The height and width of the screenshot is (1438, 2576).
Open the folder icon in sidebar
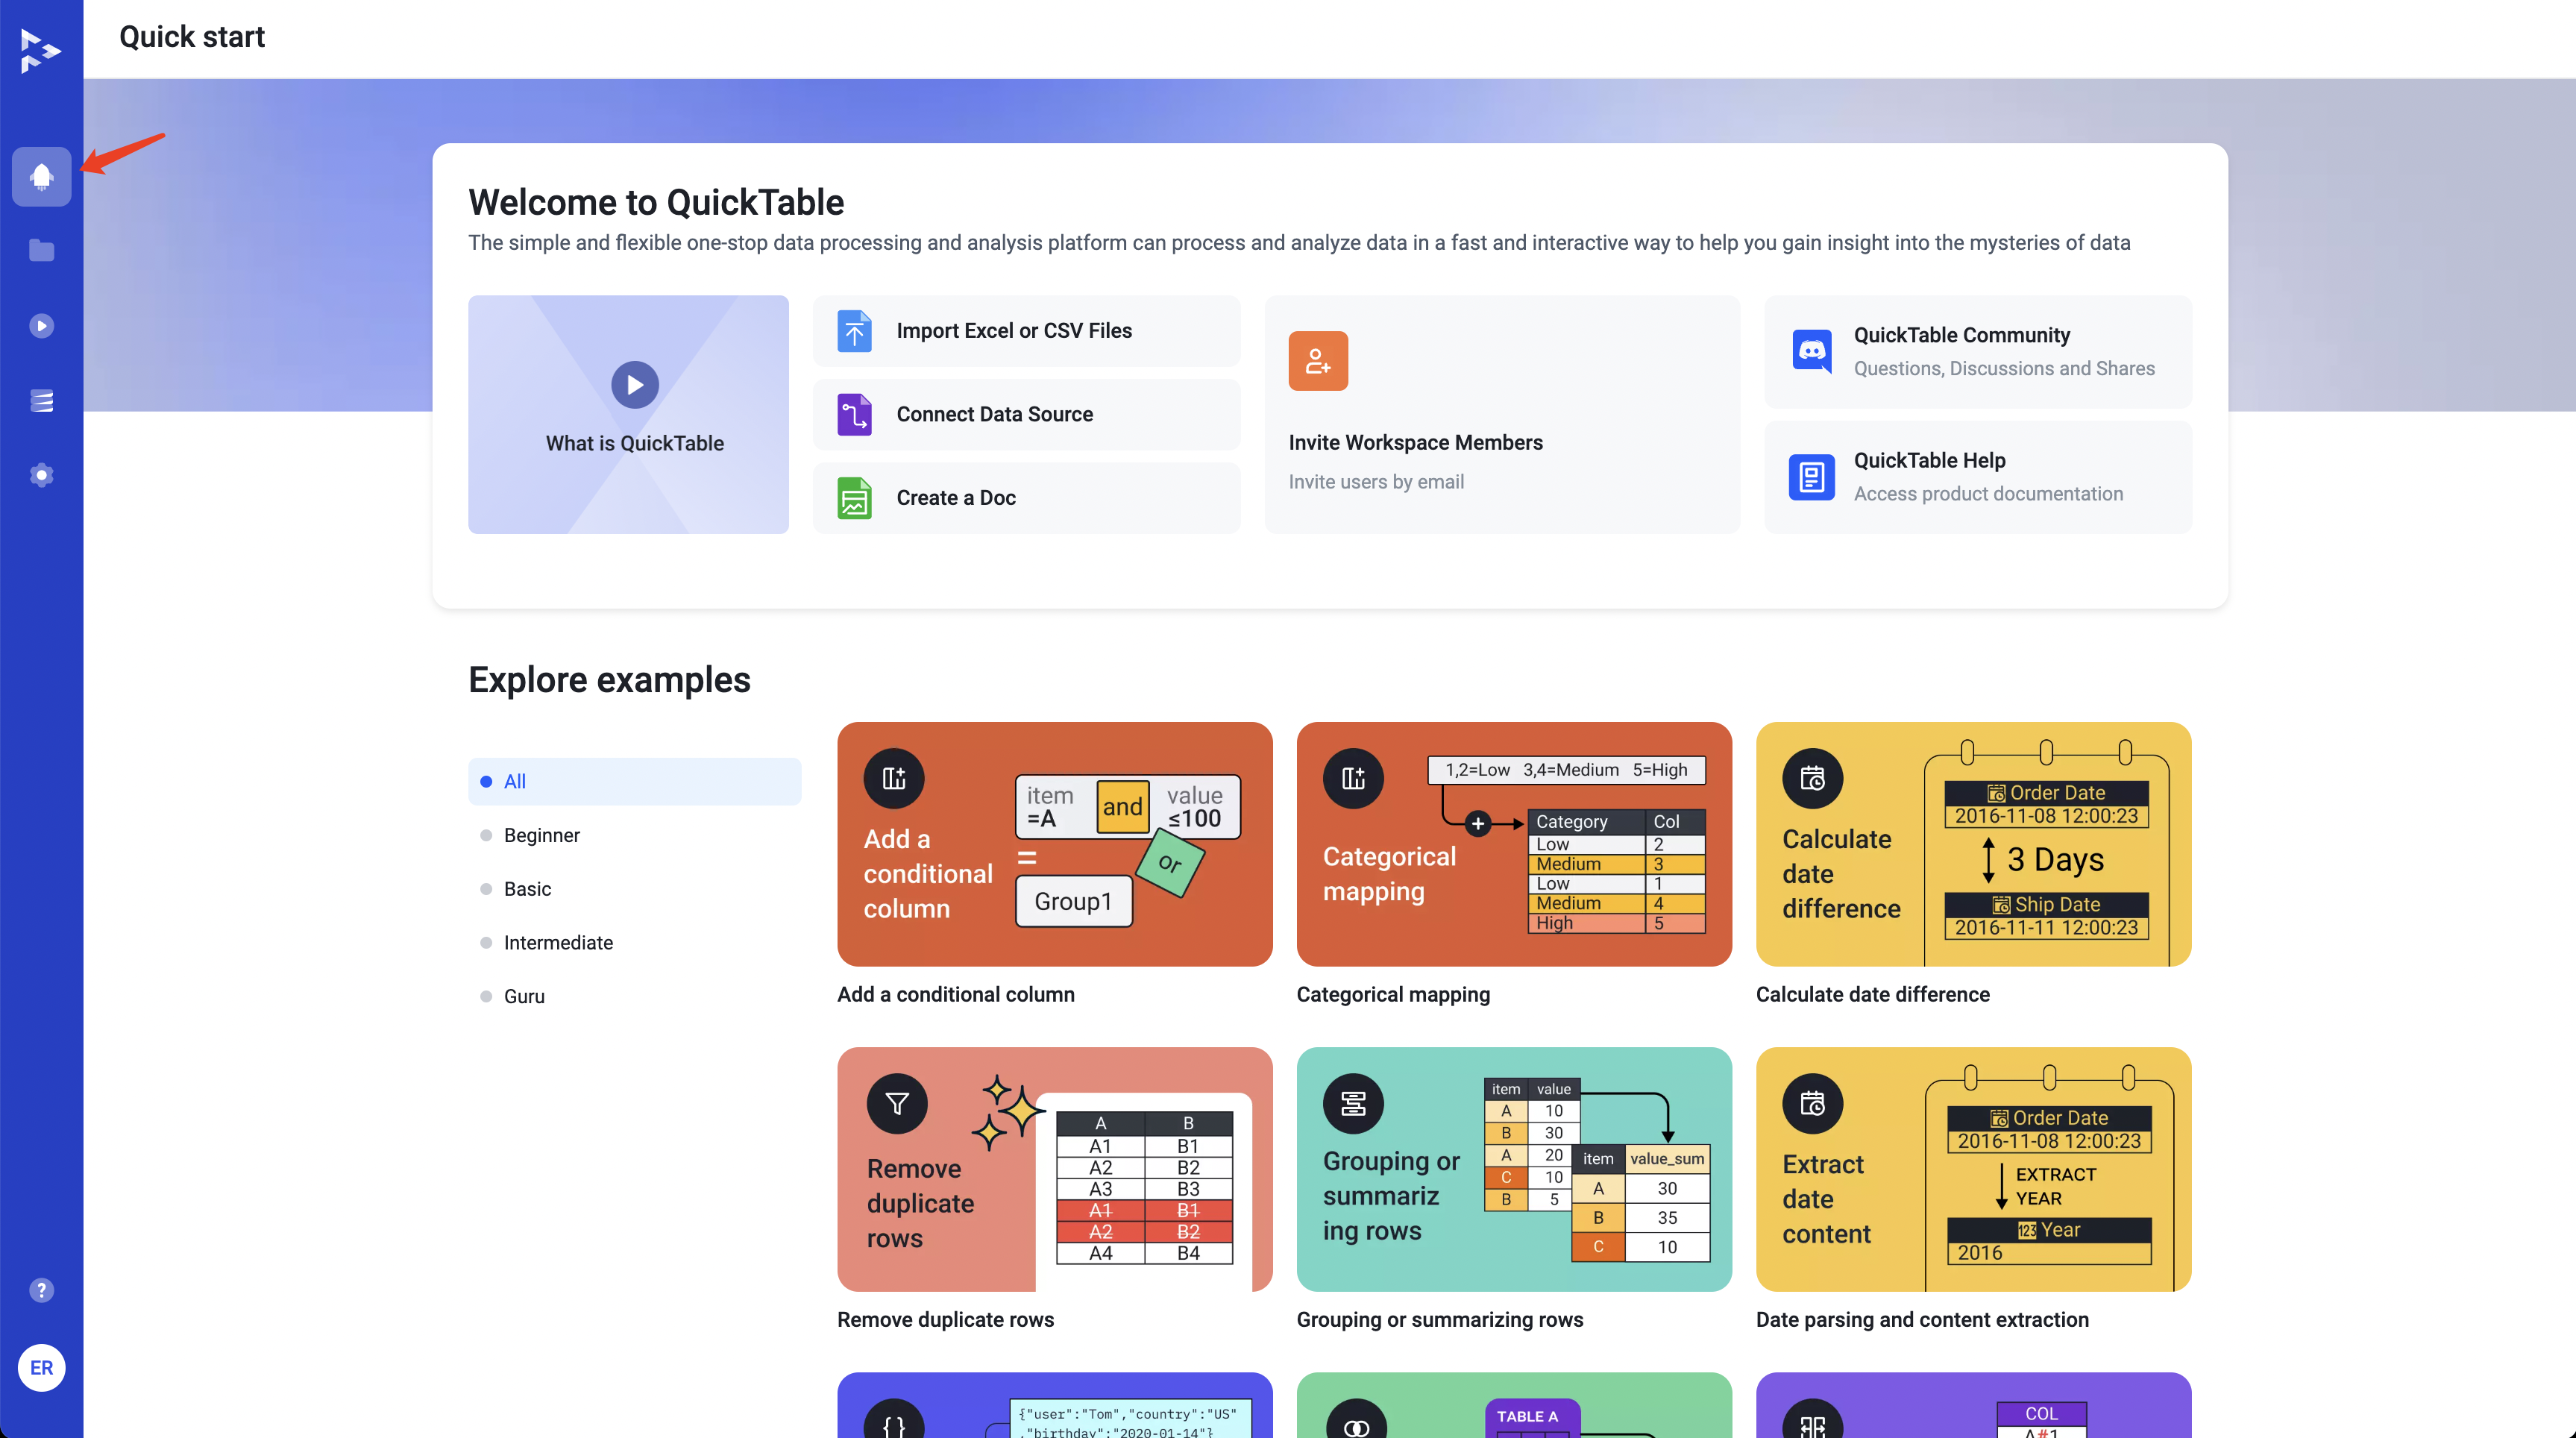pyautogui.click(x=41, y=250)
